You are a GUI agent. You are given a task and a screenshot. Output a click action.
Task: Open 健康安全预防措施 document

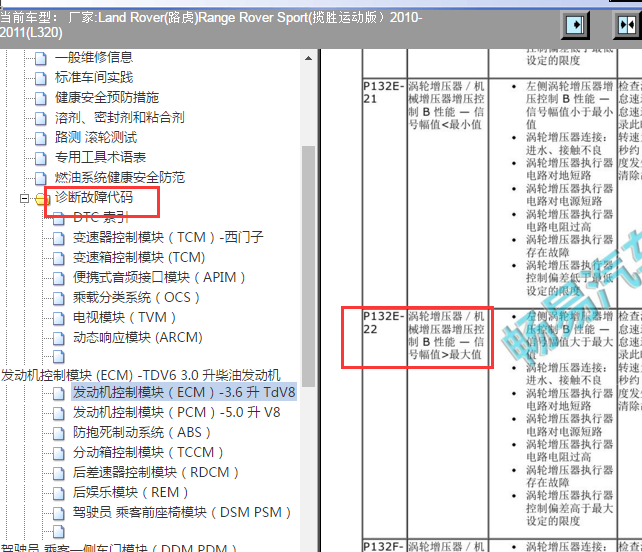[107, 97]
